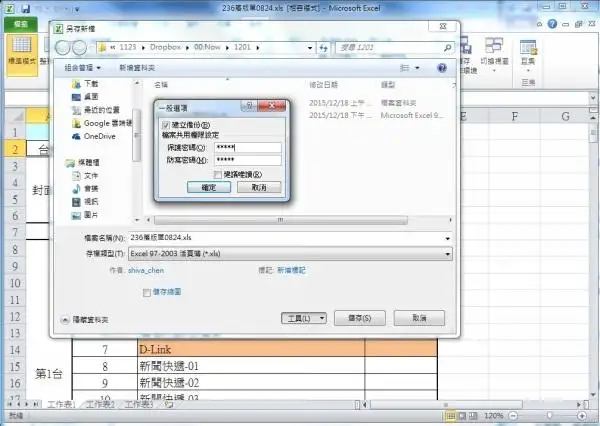Click the horizontal scrollbar in file list
Viewport: 600px width, 426px height.
click(280, 220)
